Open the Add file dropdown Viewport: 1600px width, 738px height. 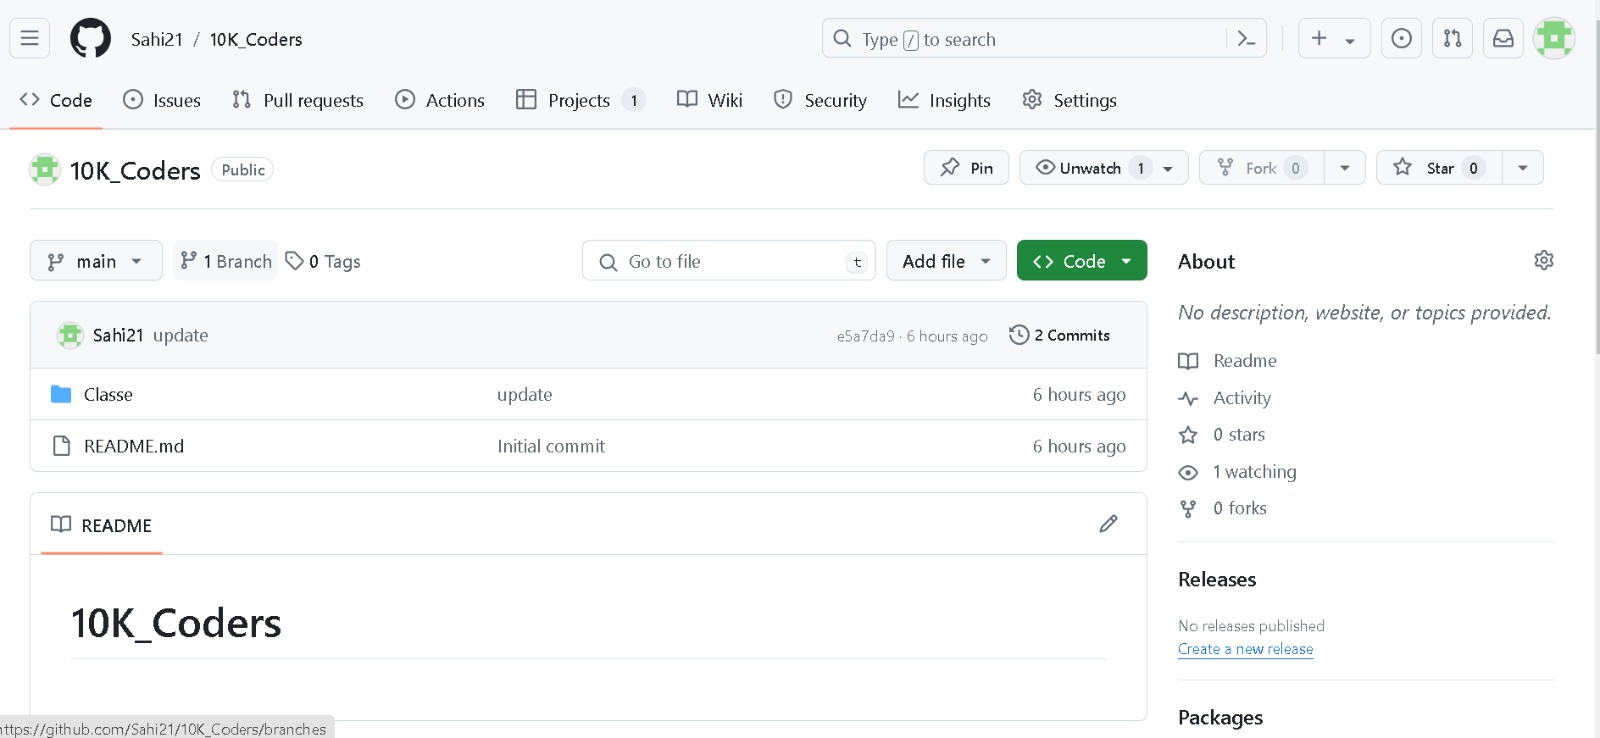945,261
